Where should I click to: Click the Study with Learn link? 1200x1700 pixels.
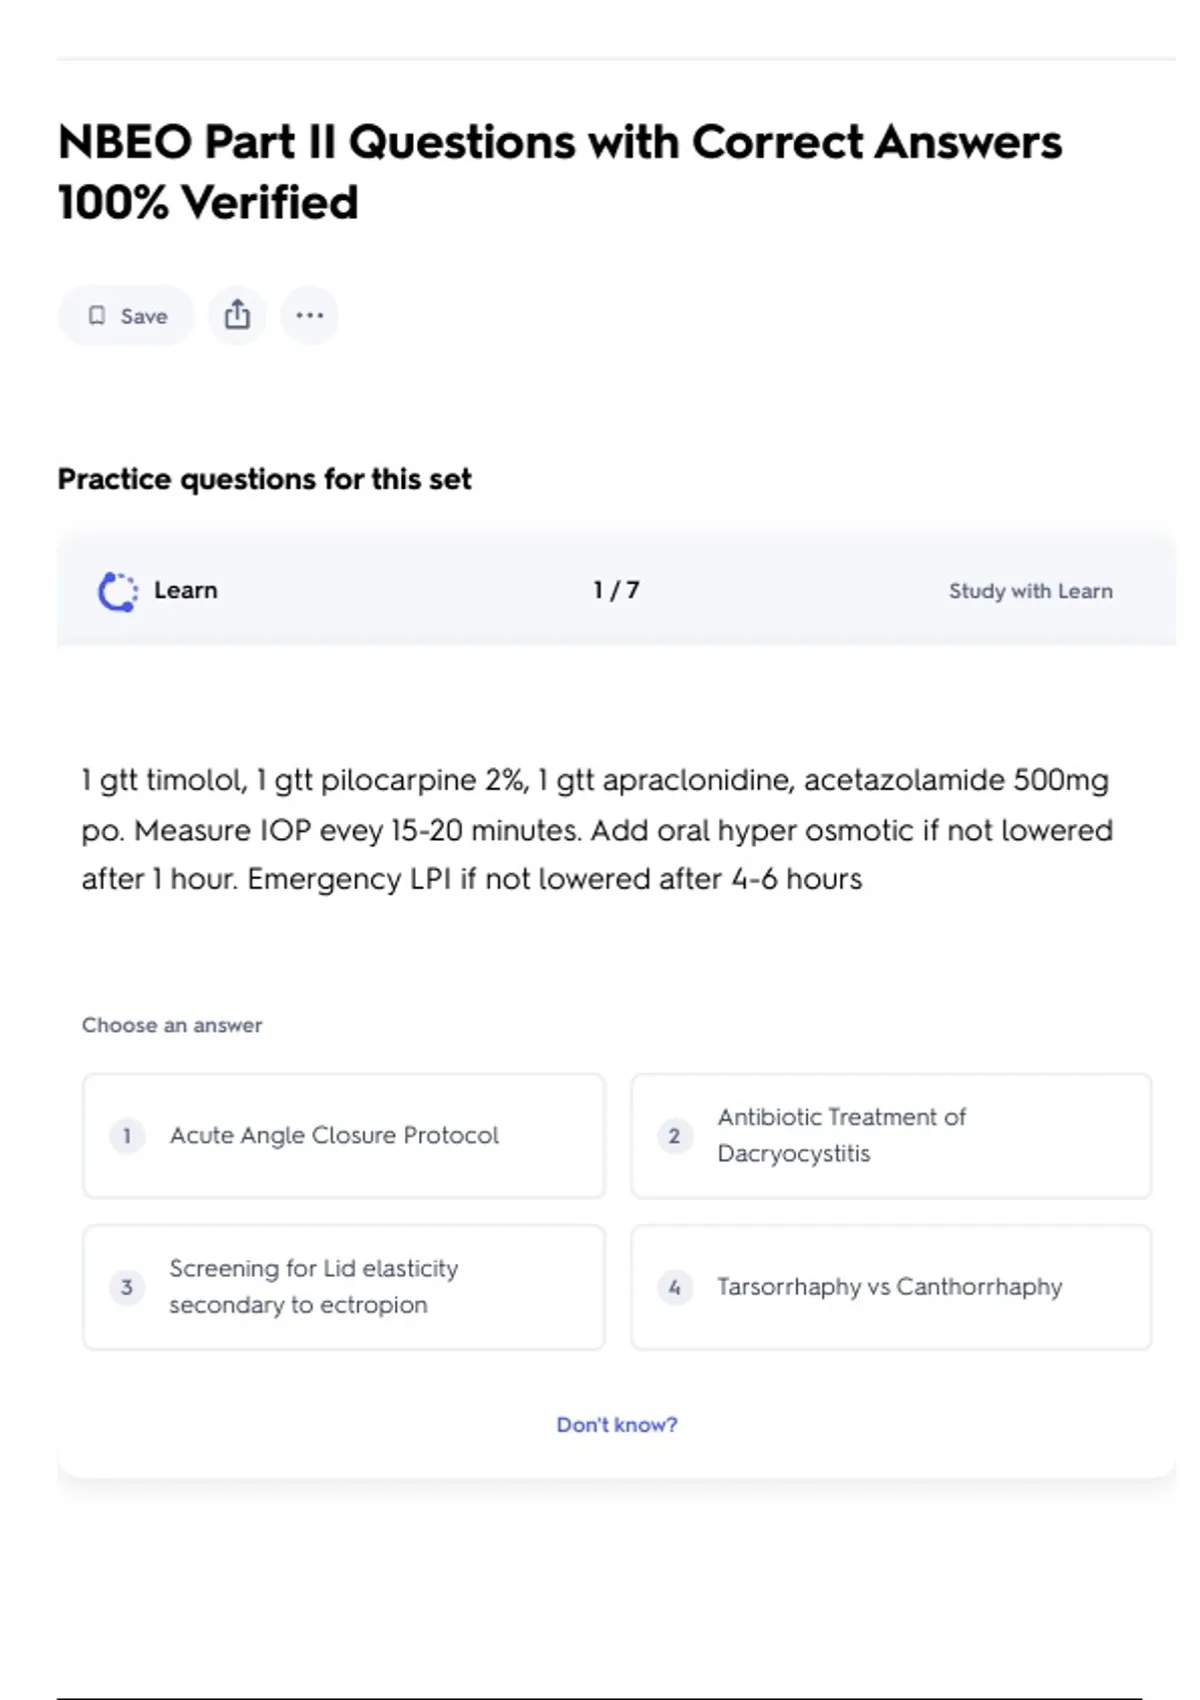tap(1030, 591)
